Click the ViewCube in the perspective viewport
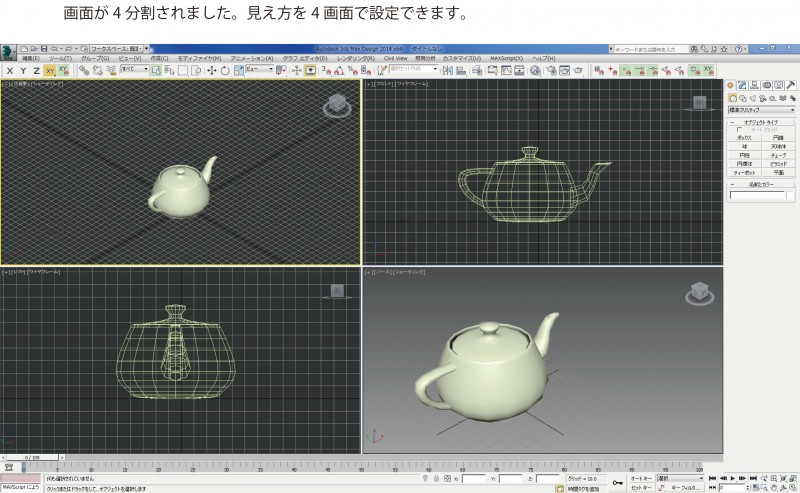Screen dimensions: 800x493 click(x=699, y=293)
